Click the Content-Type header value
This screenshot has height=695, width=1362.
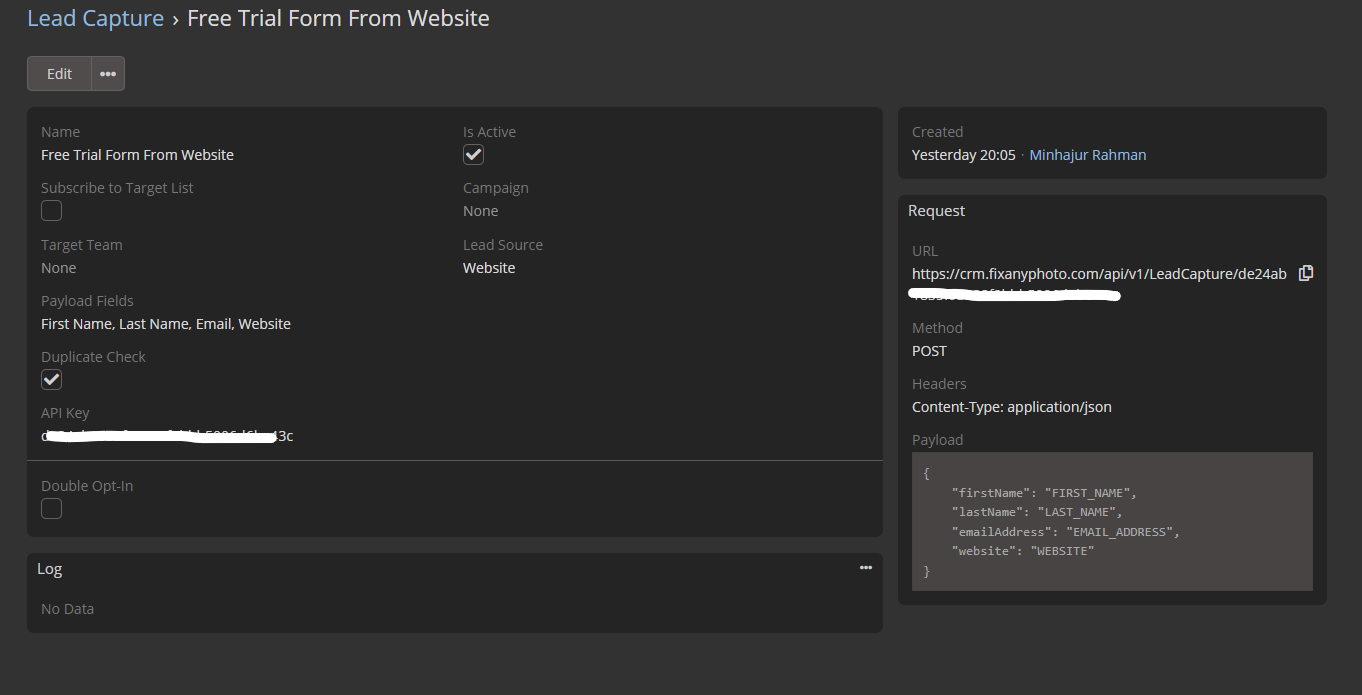(x=1011, y=407)
